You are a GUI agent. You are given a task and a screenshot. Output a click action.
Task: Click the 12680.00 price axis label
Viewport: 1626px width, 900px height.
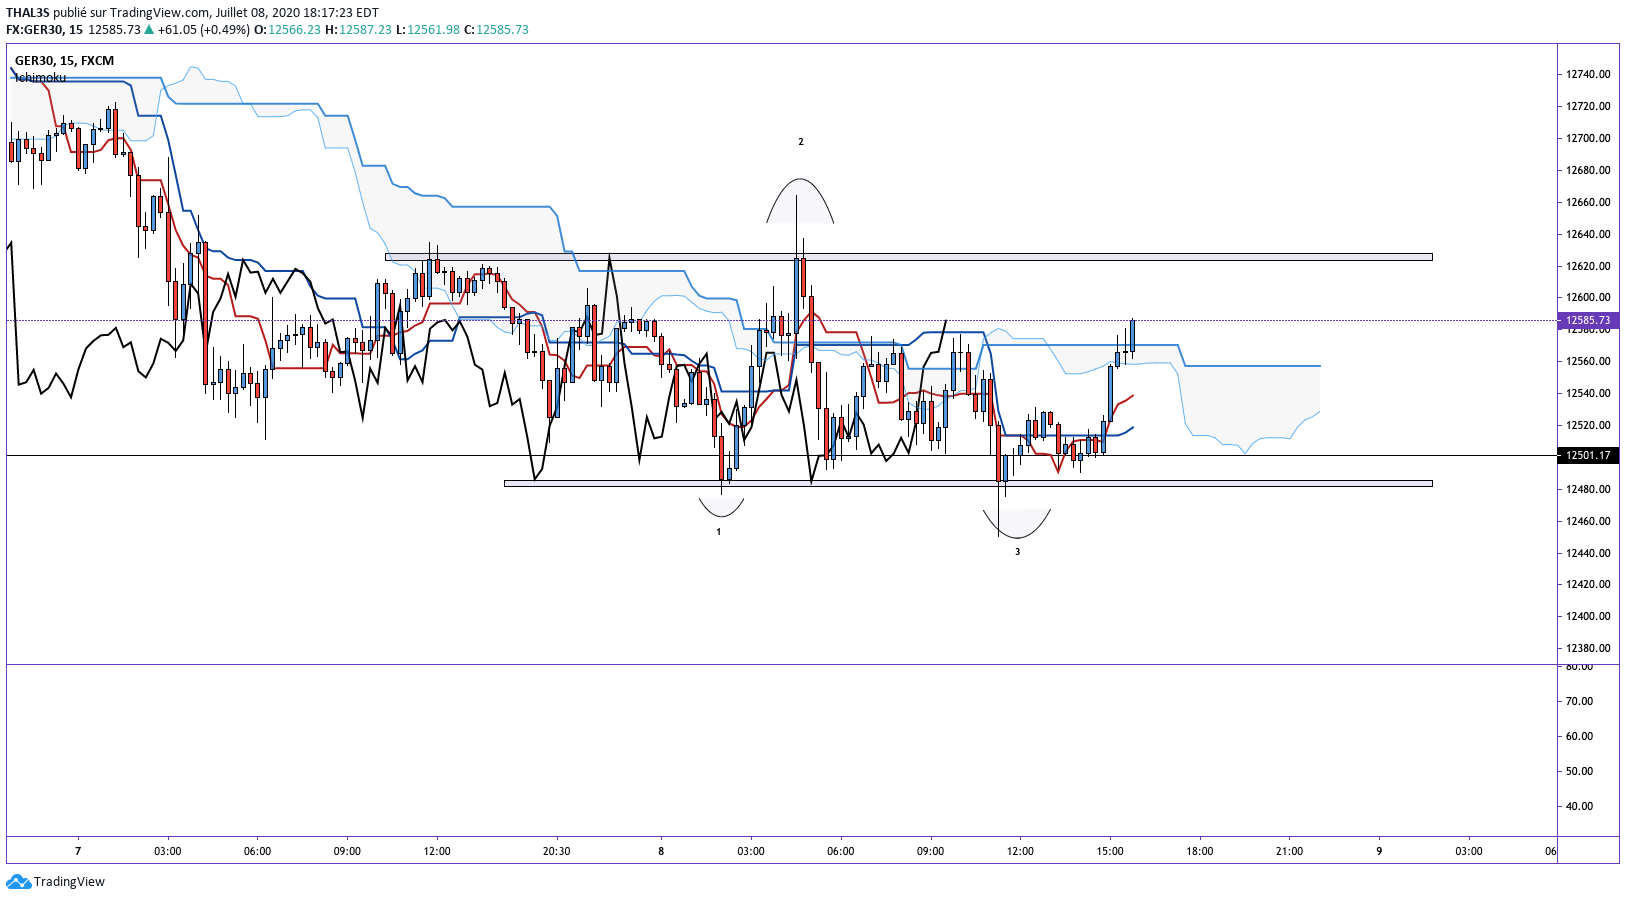(x=1588, y=170)
